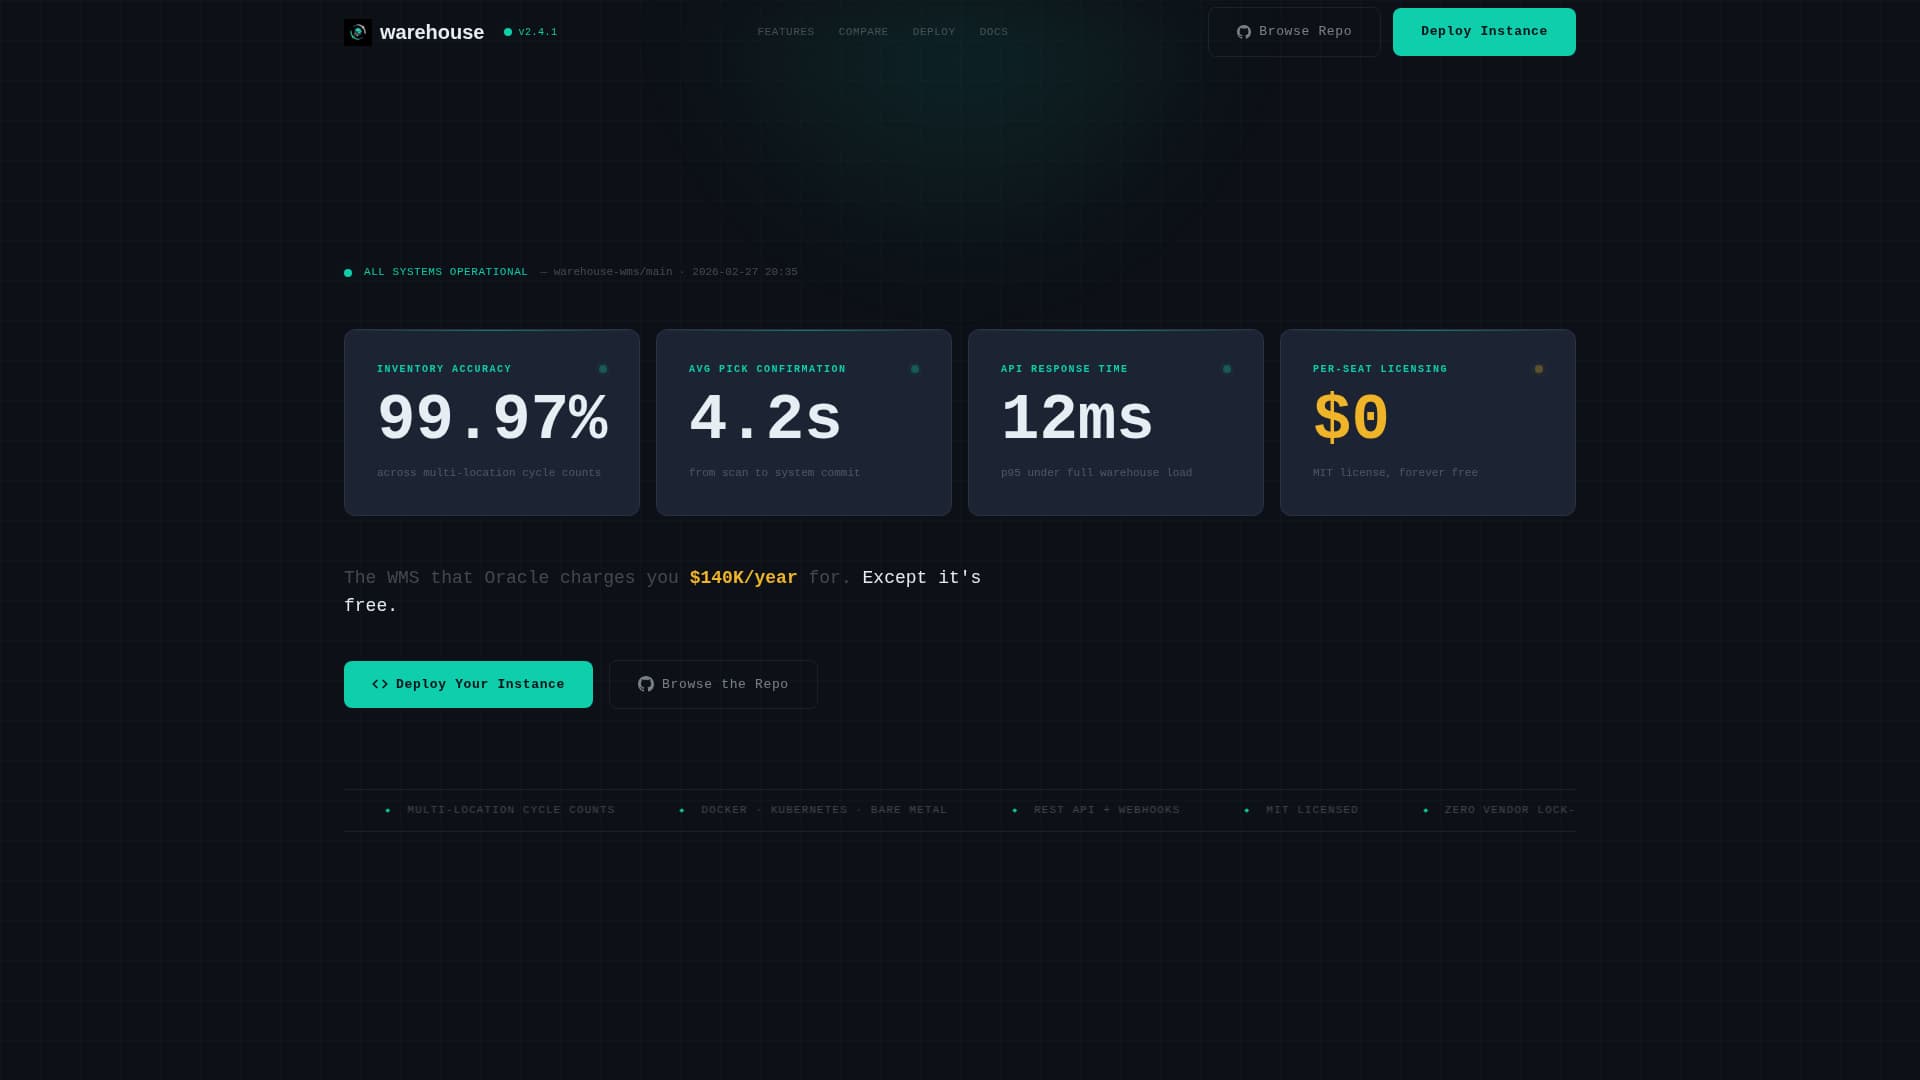Click 'across multi-location cycle counts' caption

[x=489, y=473]
